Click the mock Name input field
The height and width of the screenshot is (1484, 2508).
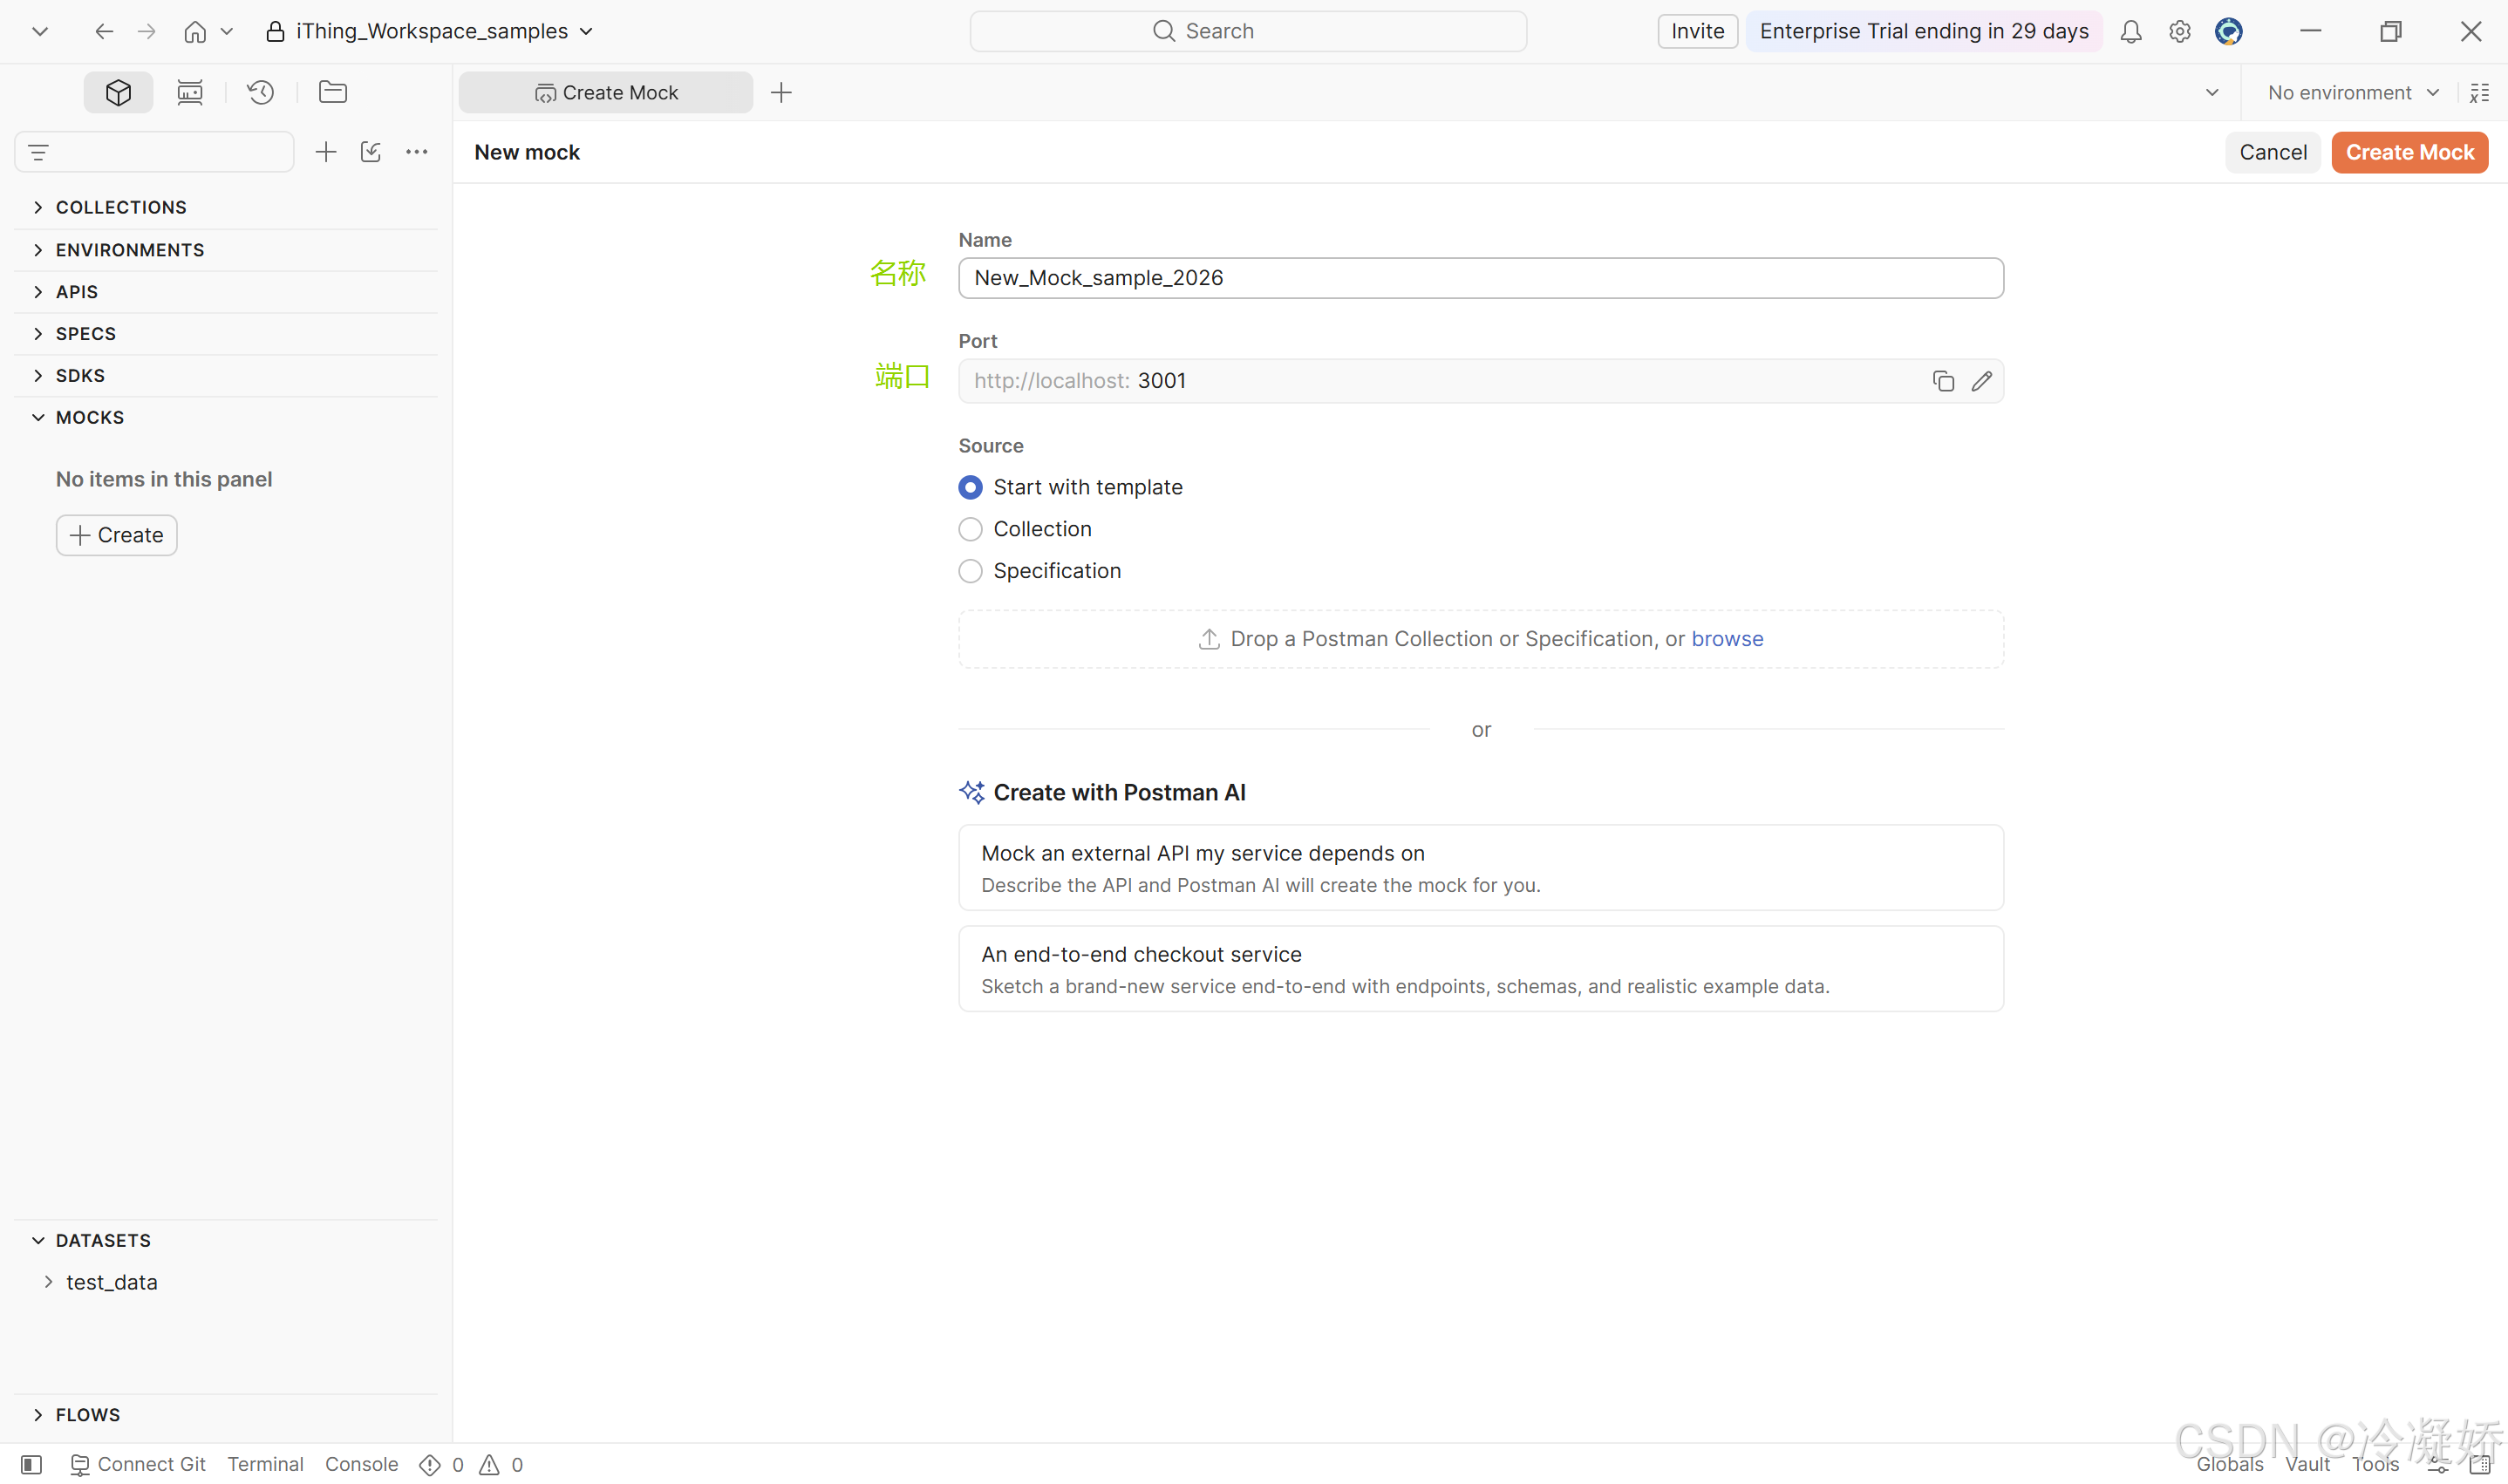pyautogui.click(x=1481, y=278)
